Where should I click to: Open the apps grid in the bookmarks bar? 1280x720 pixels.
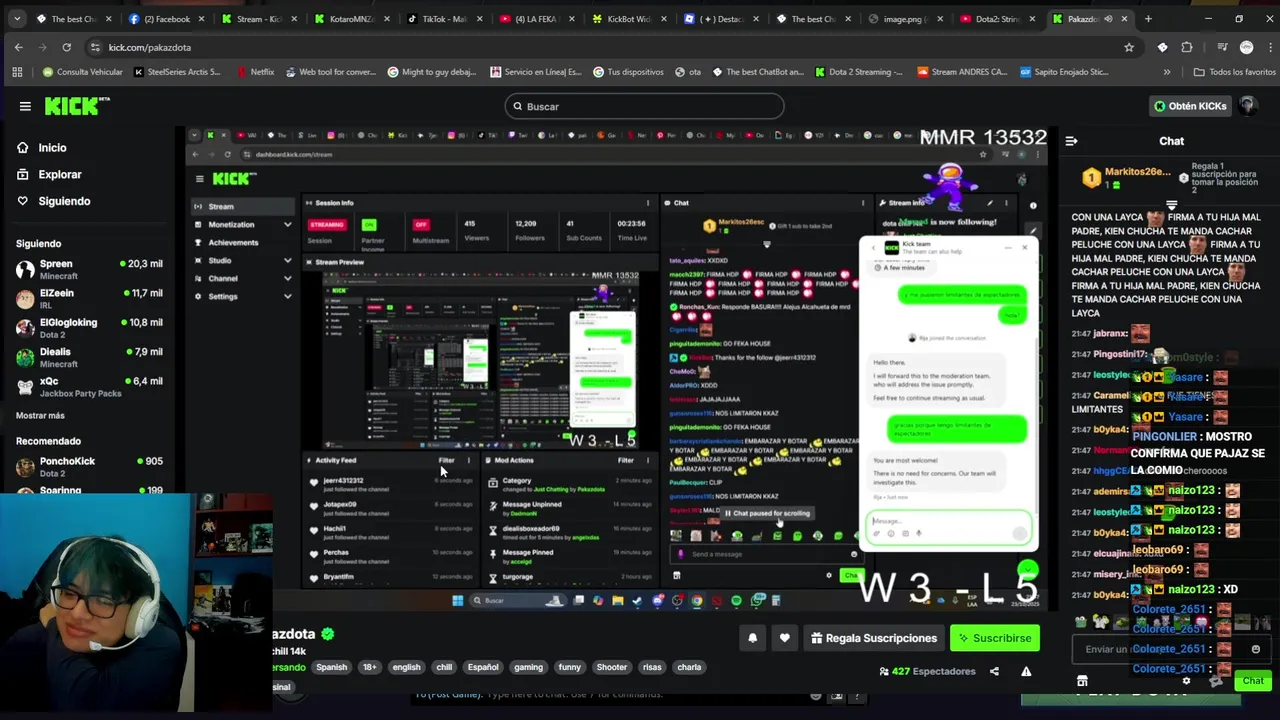(x=17, y=72)
